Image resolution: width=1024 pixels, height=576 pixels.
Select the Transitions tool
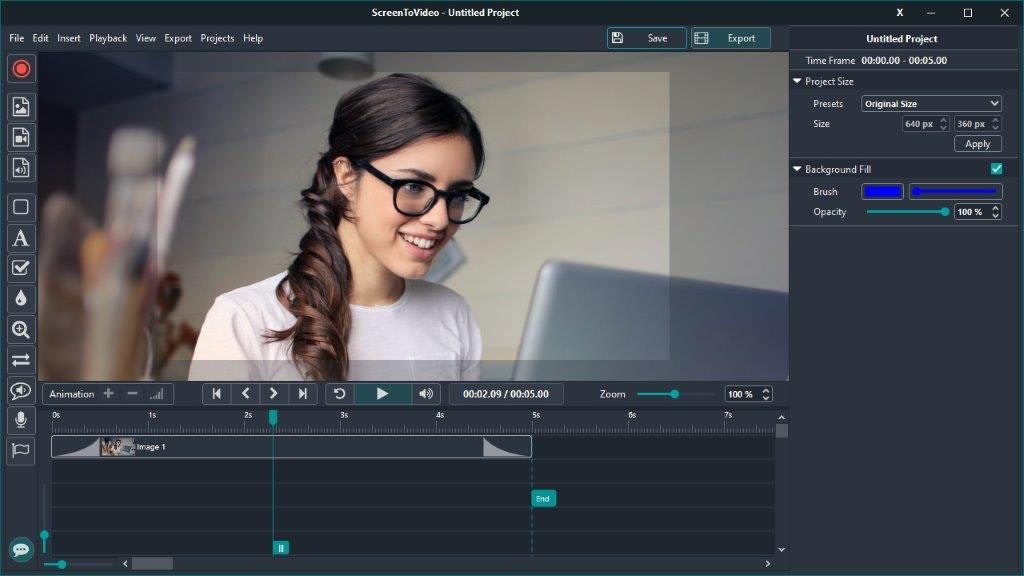21,359
